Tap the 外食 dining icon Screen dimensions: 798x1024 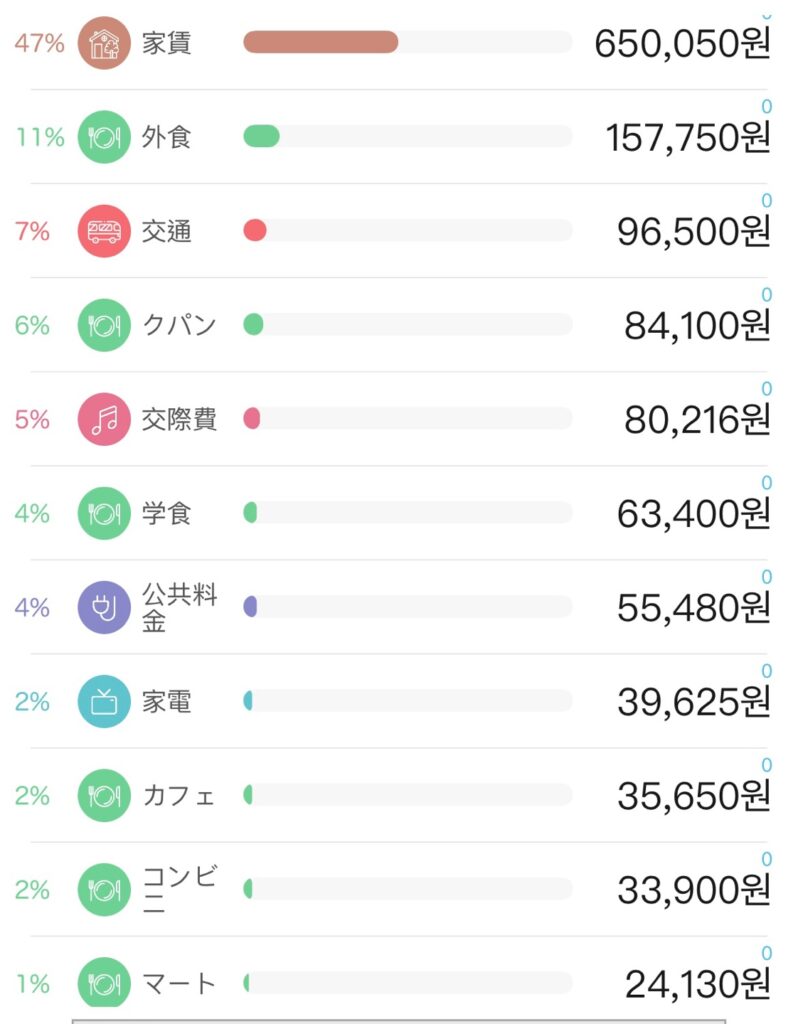click(x=104, y=137)
